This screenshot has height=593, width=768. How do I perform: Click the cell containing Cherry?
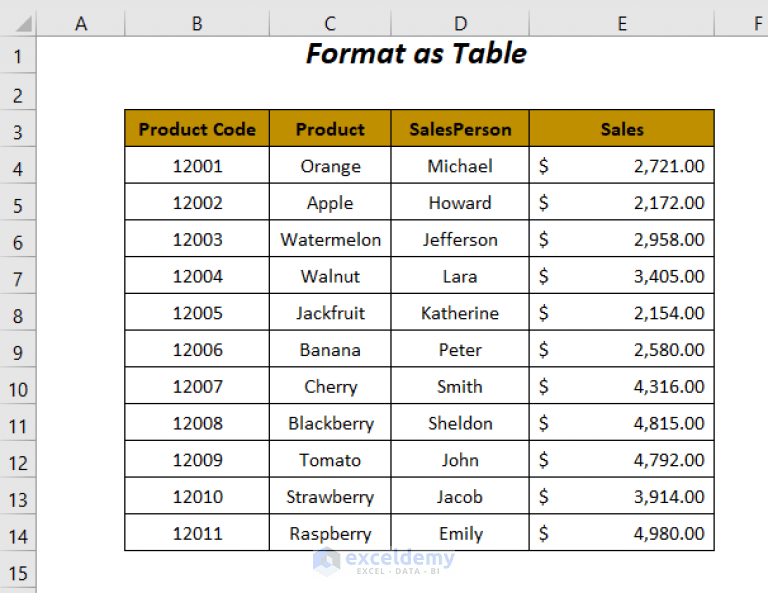[330, 386]
